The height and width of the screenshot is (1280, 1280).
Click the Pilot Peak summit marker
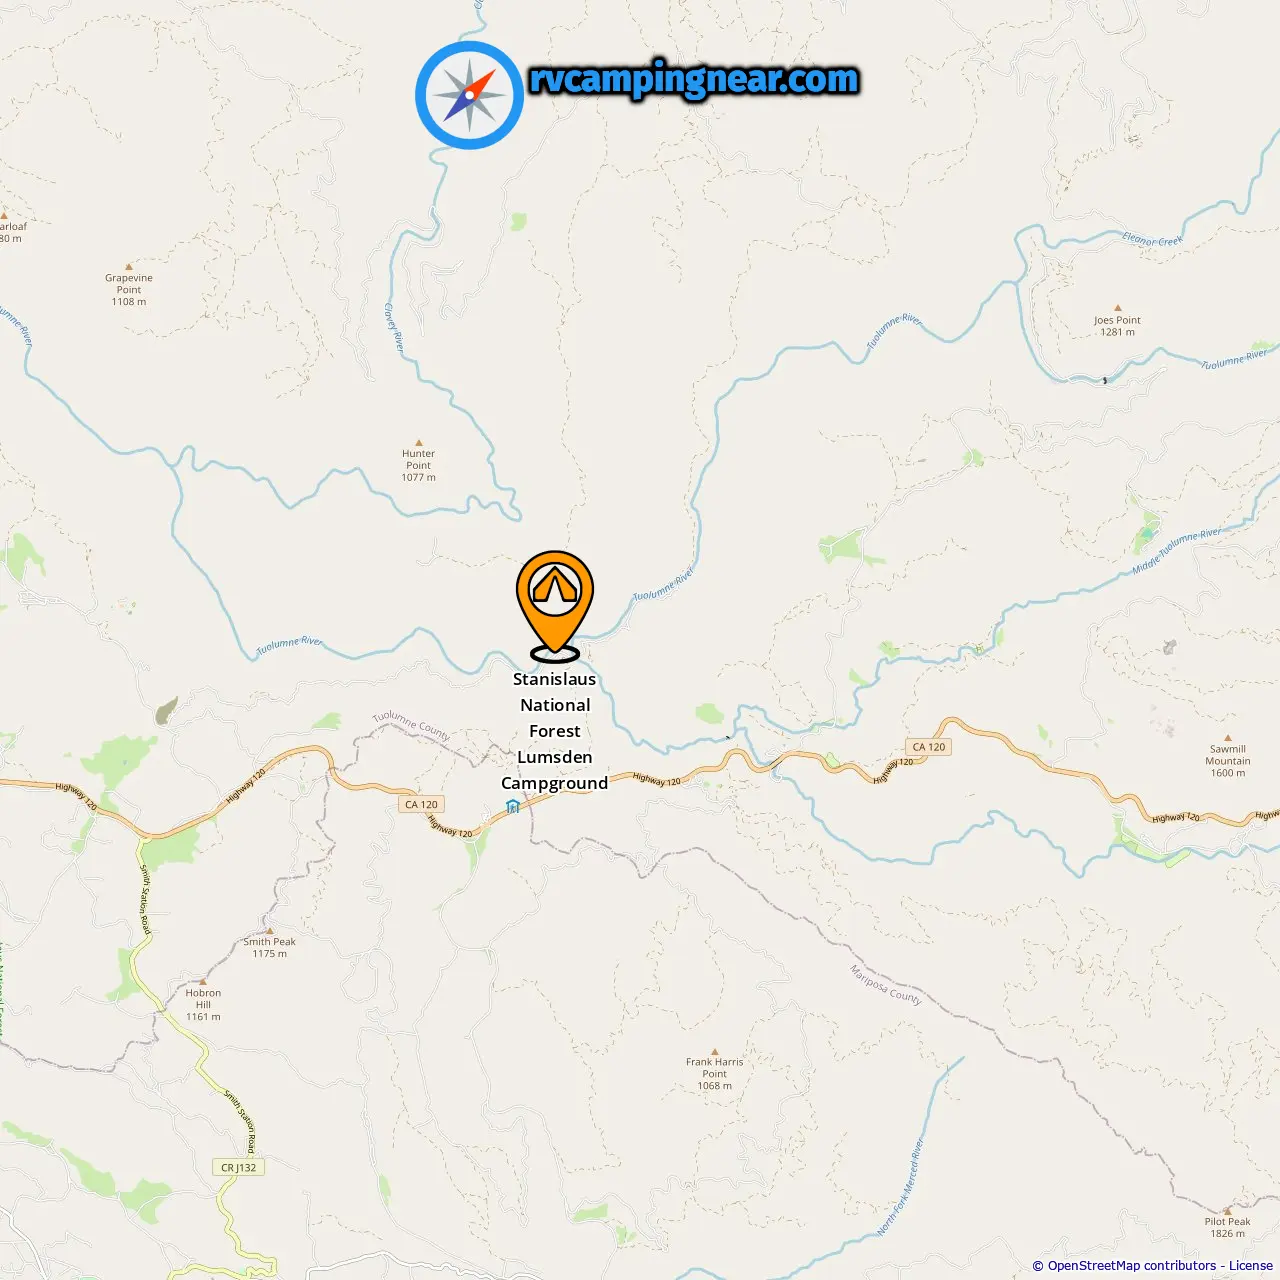(x=1227, y=1210)
